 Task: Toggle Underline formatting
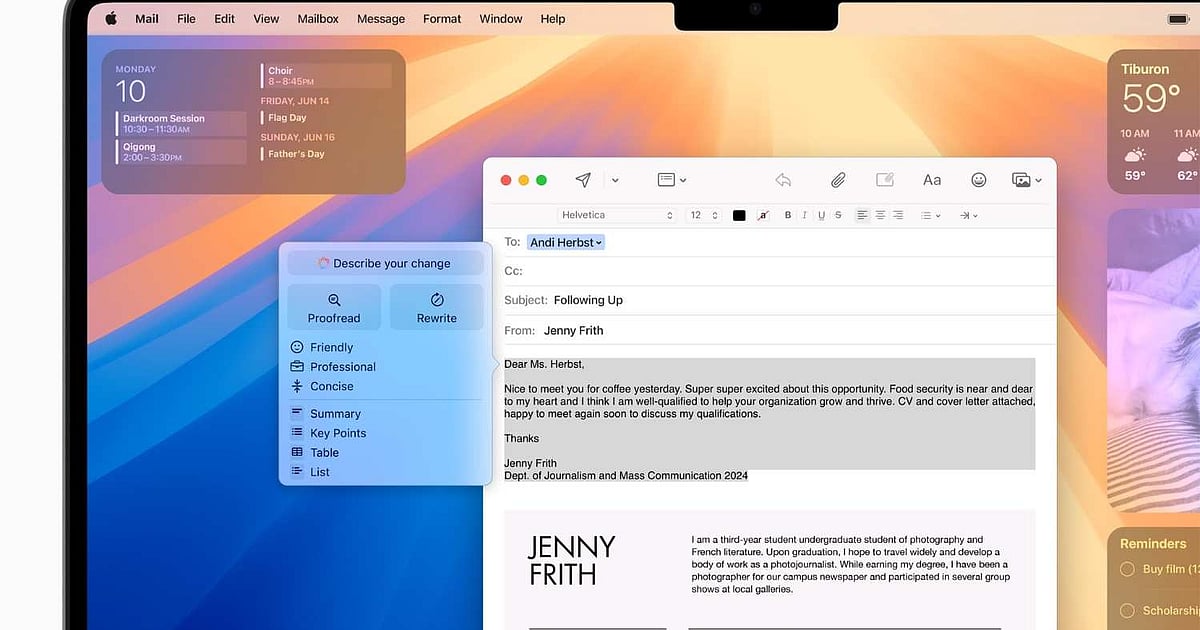821,215
